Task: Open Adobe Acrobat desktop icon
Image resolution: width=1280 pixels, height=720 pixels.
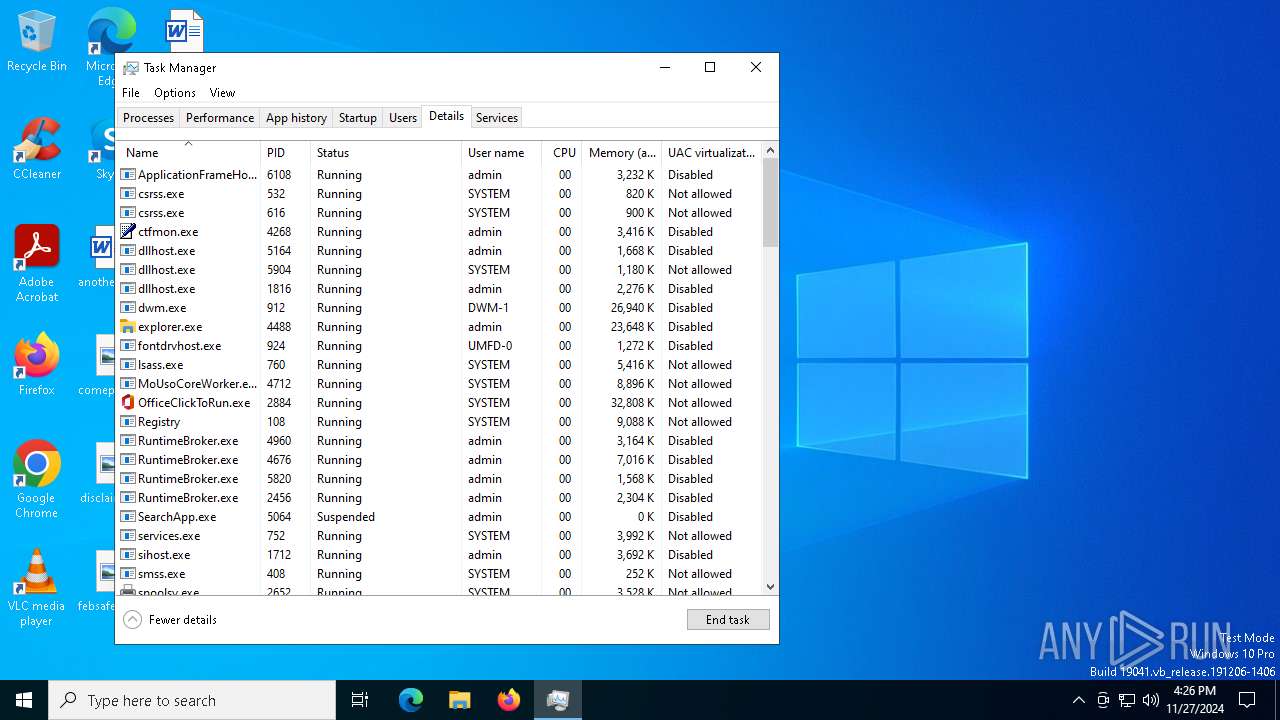Action: click(x=37, y=249)
